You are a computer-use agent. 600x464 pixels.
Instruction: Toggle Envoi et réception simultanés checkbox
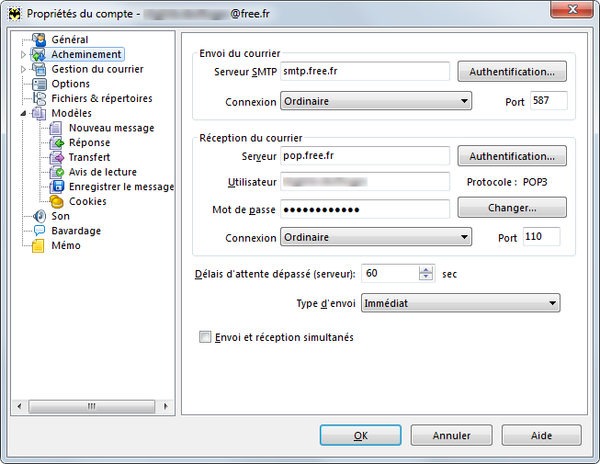click(205, 337)
